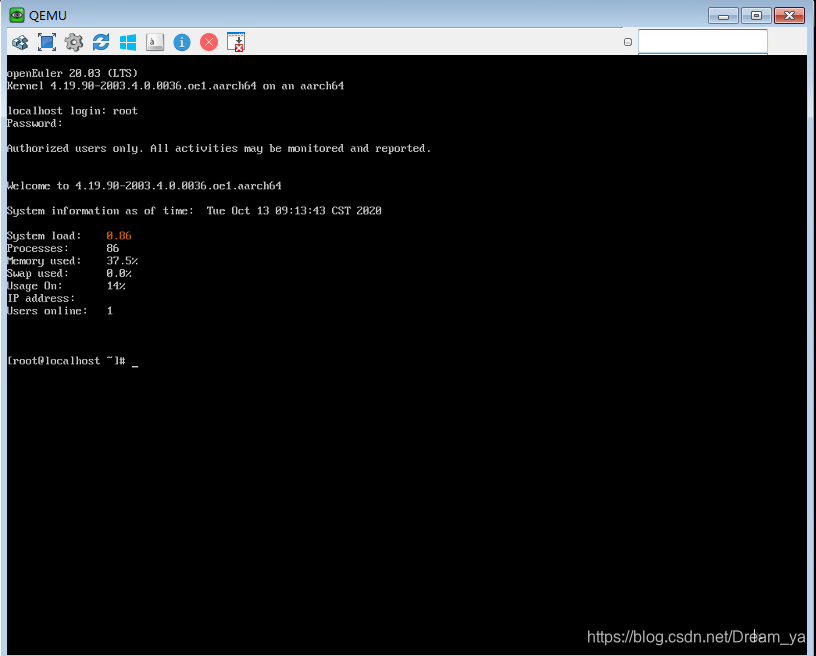Click the red disconnect icon
Screen dimensions: 816x656
pyautogui.click(x=209, y=42)
